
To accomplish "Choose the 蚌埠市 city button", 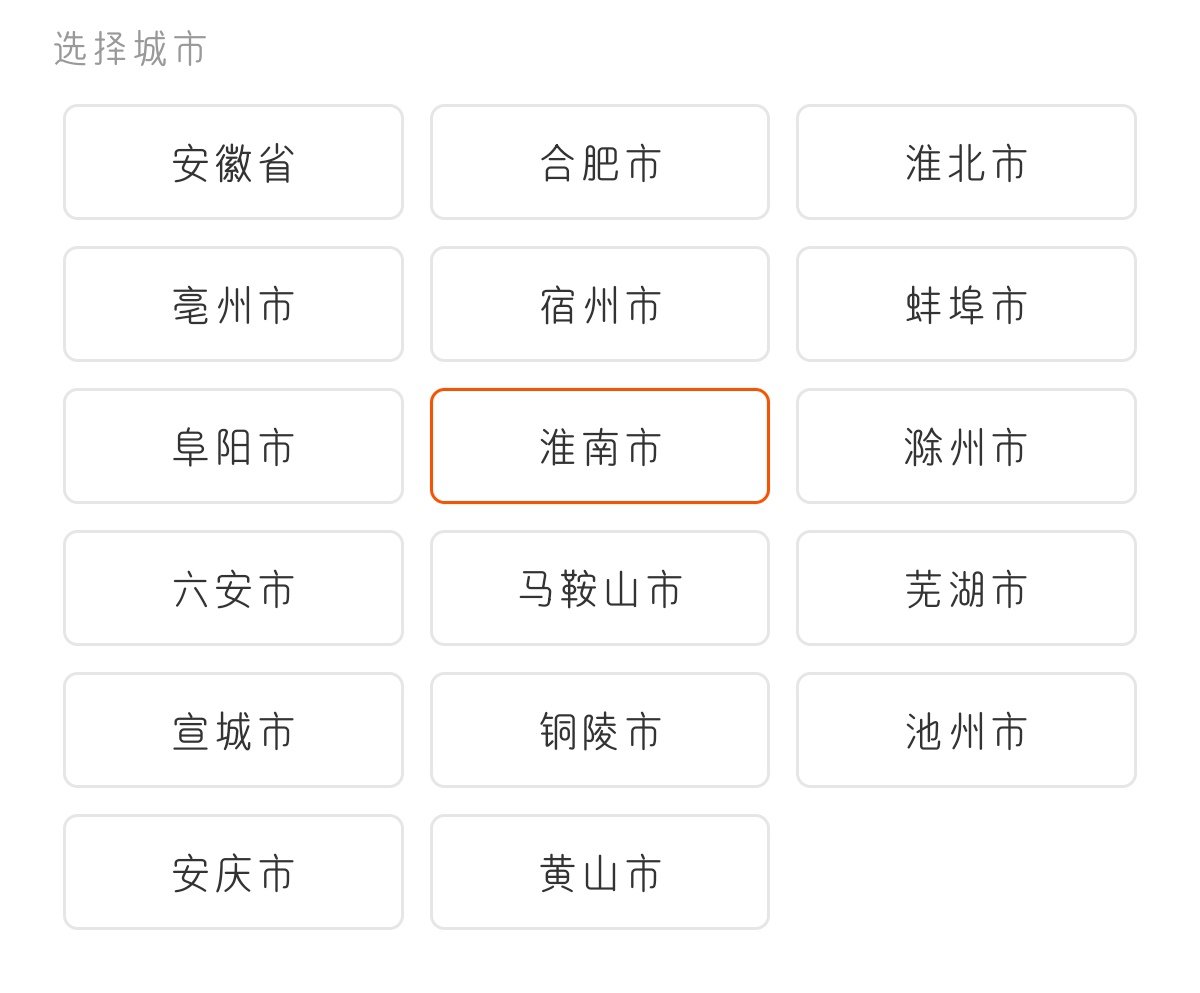I will [x=966, y=304].
